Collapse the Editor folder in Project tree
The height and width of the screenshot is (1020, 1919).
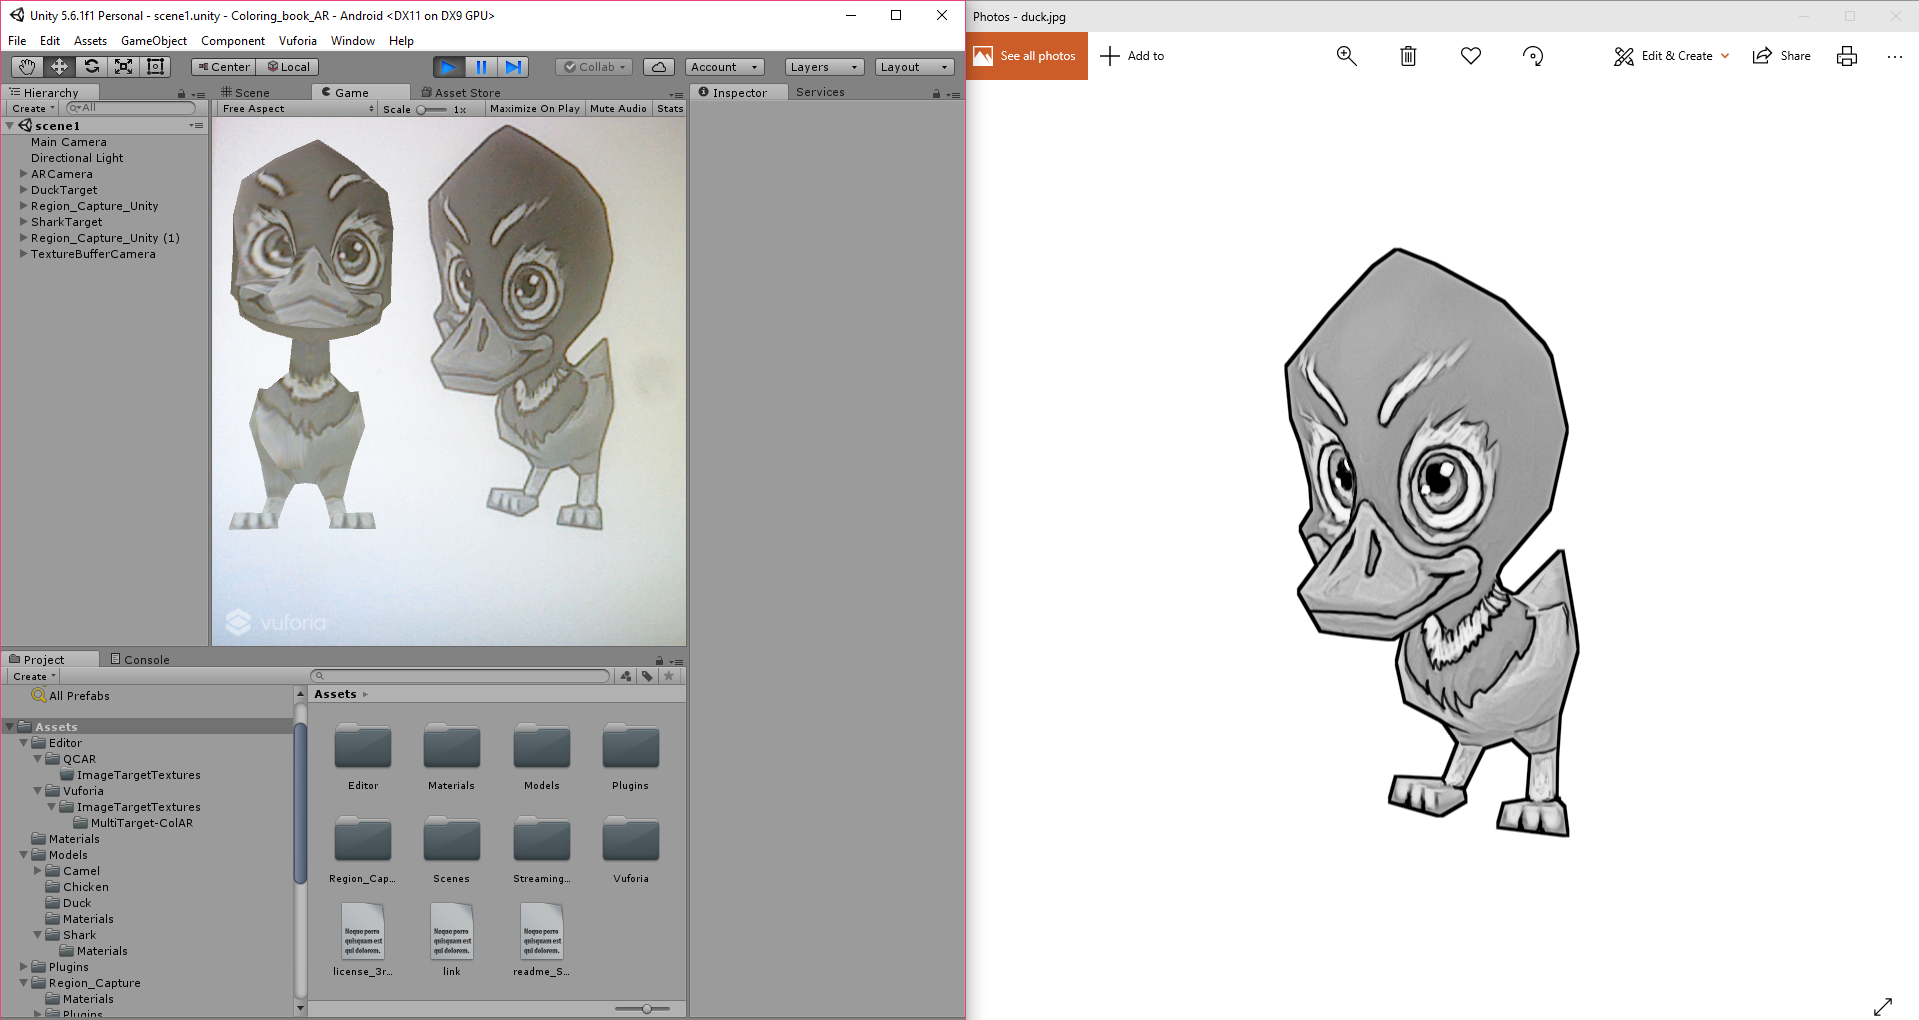24,743
